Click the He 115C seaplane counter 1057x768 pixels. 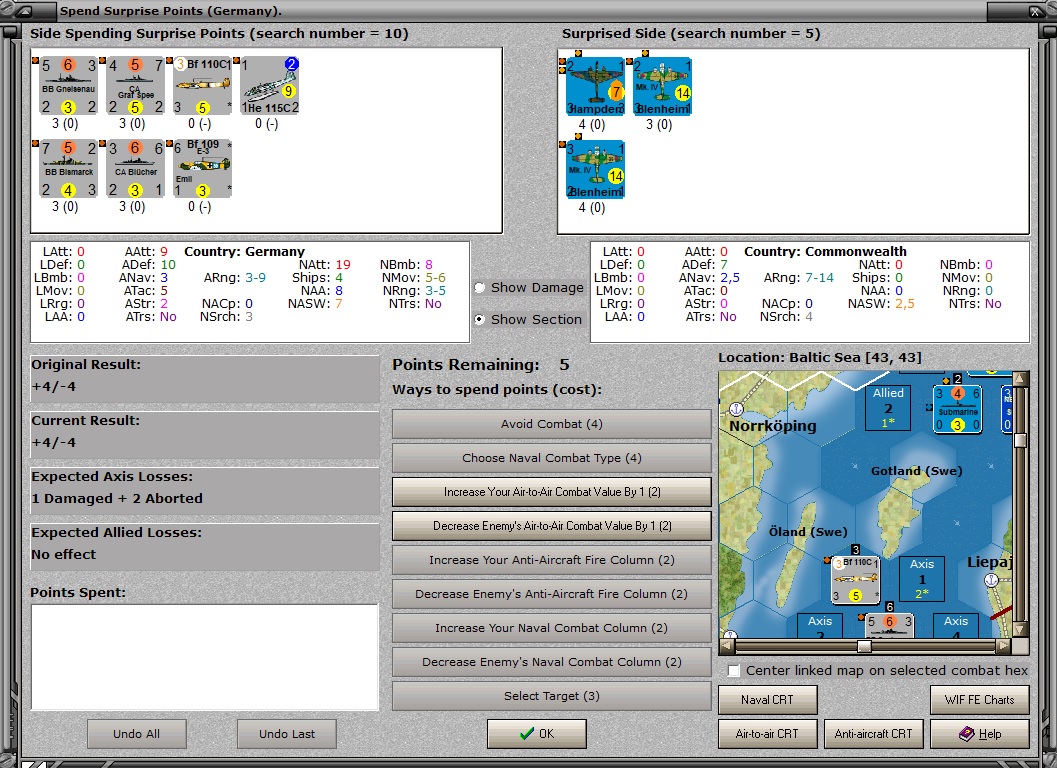(271, 86)
